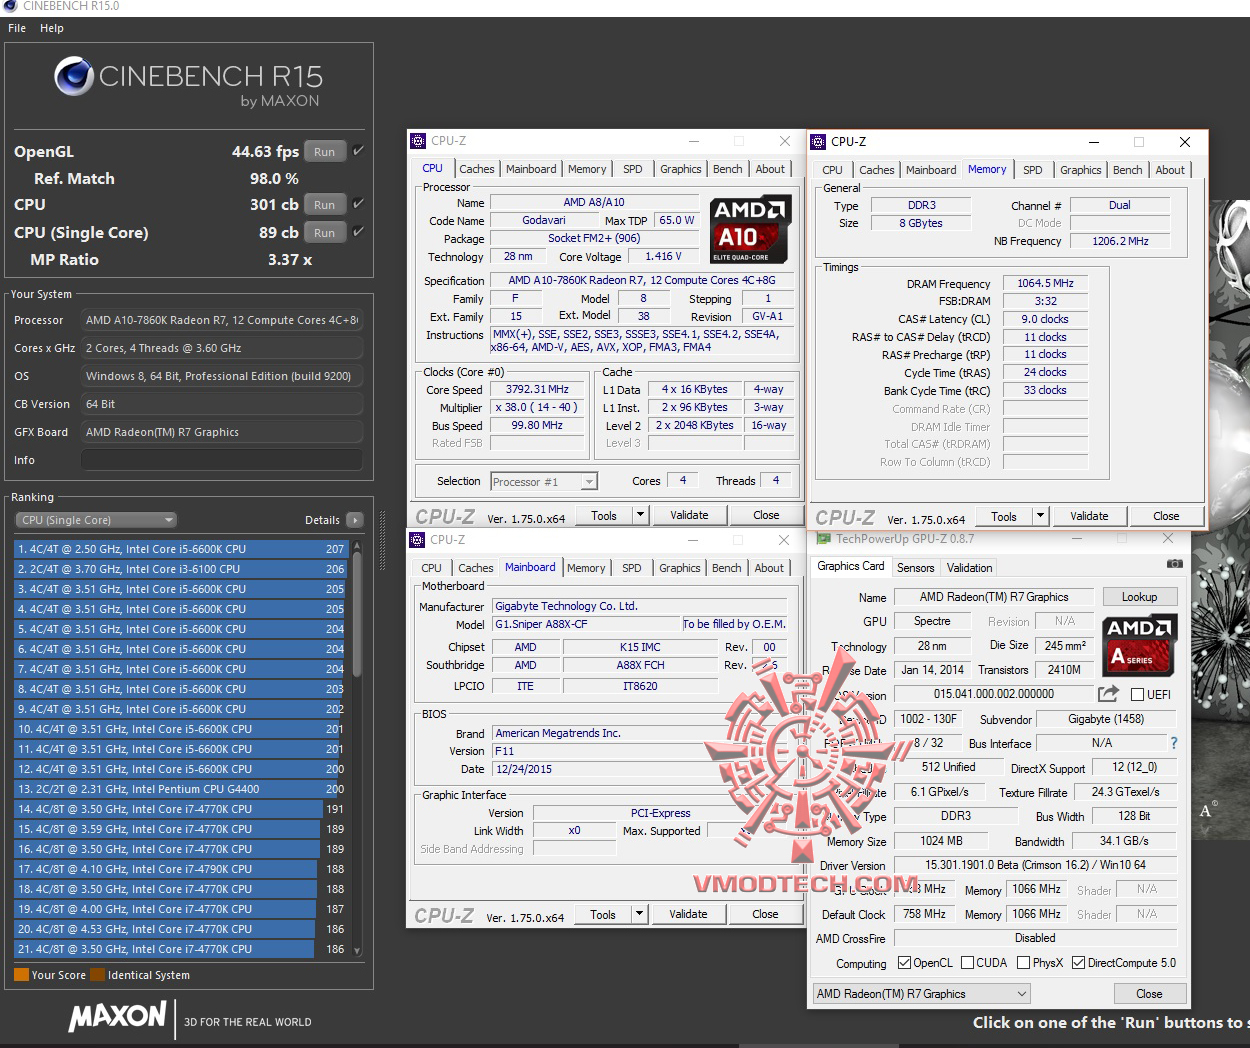Click the GPU-Z screenshot camera icon
The width and height of the screenshot is (1250, 1048).
pos(1174,564)
